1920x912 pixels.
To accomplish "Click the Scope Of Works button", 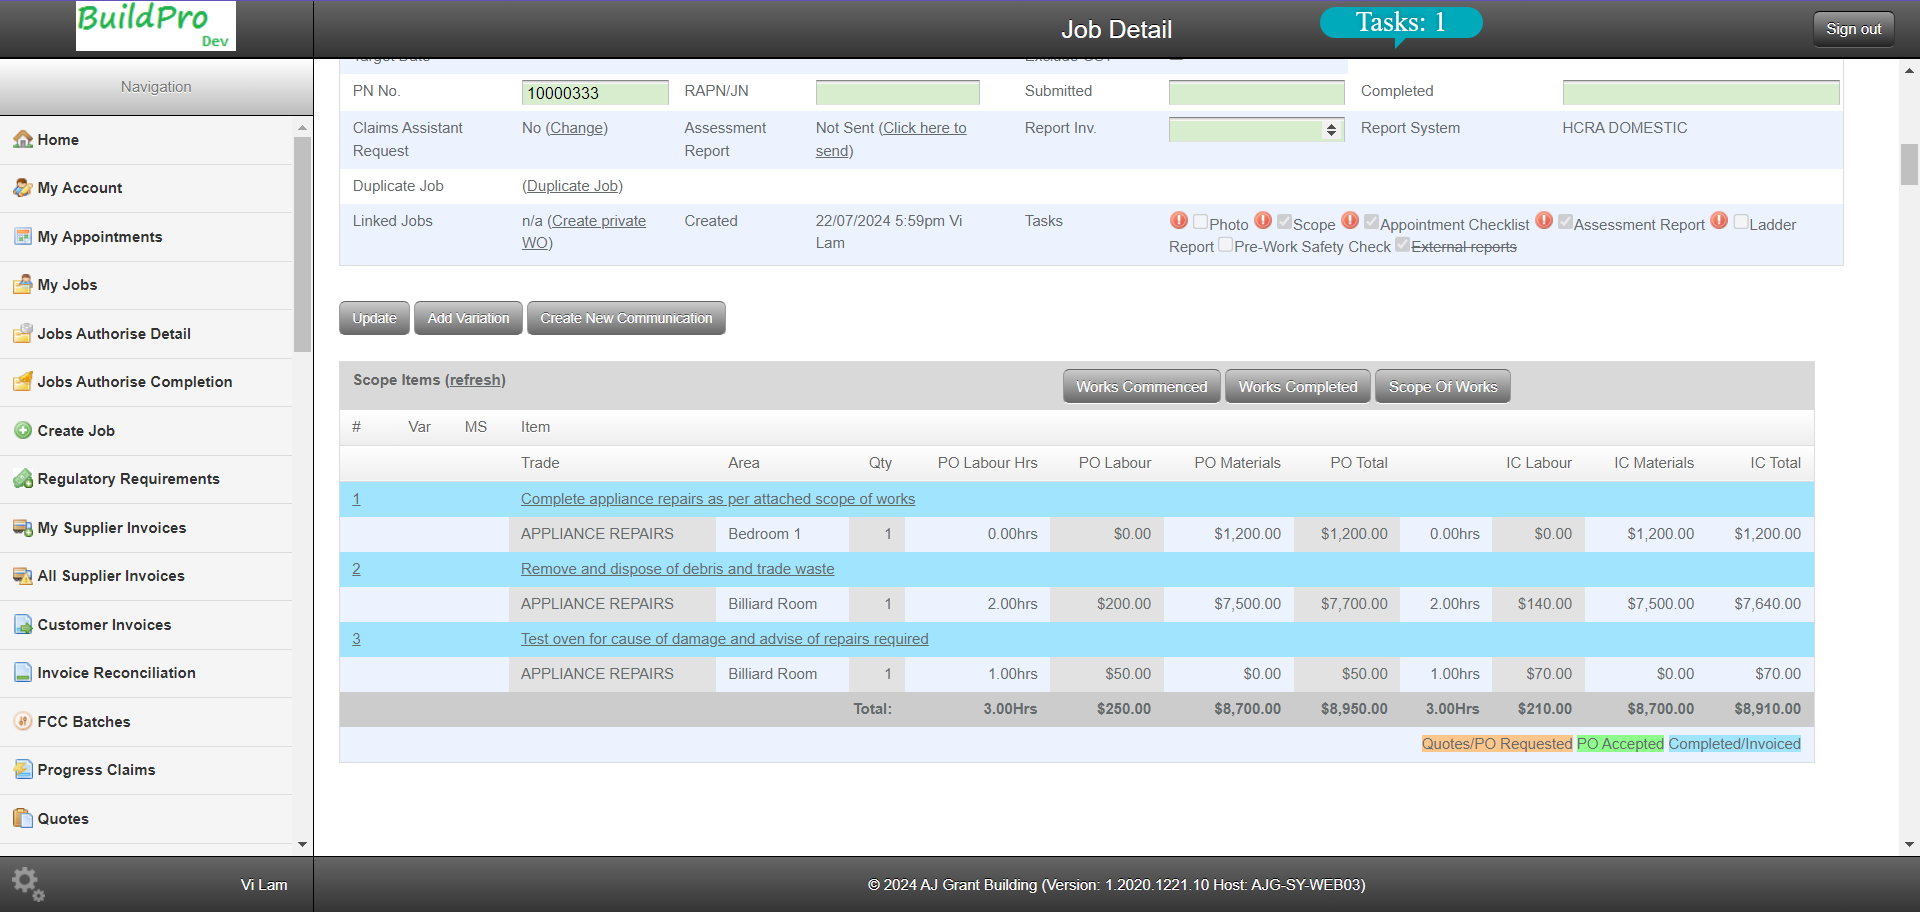I will coord(1443,386).
